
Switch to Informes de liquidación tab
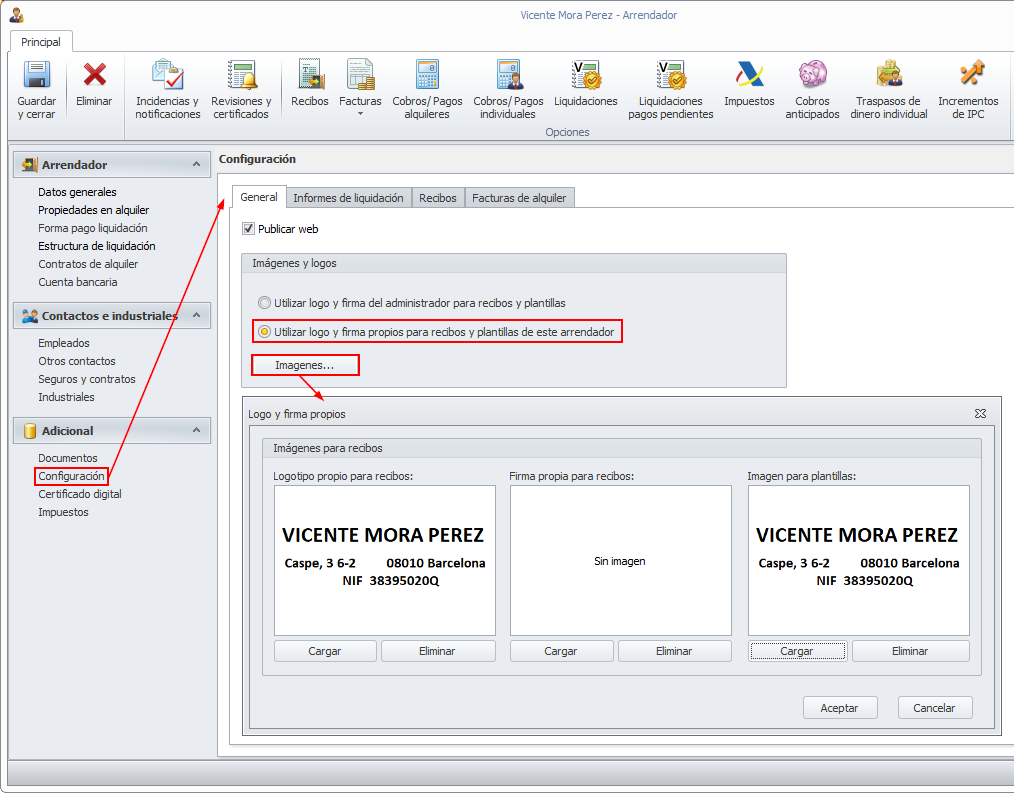pyautogui.click(x=348, y=198)
